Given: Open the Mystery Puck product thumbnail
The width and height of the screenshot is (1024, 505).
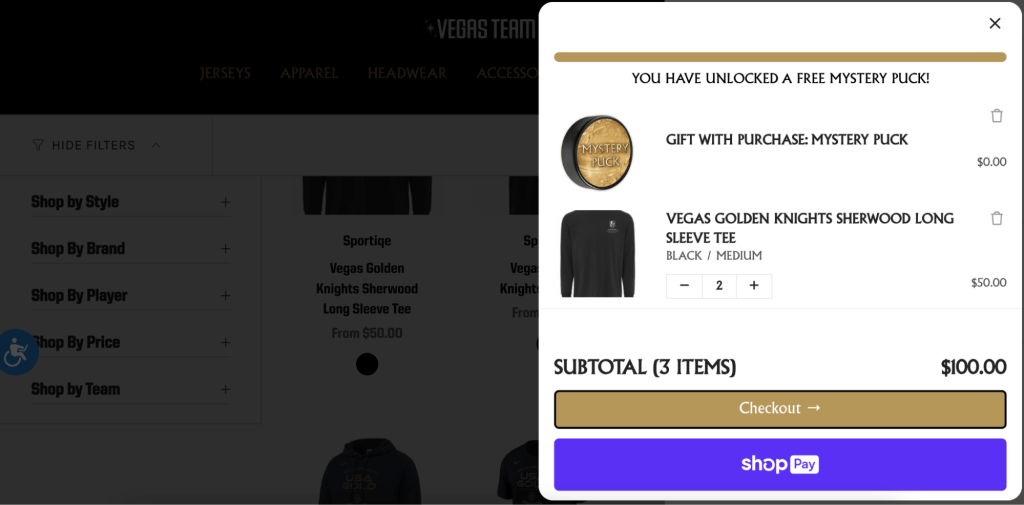Looking at the screenshot, I should [597, 152].
